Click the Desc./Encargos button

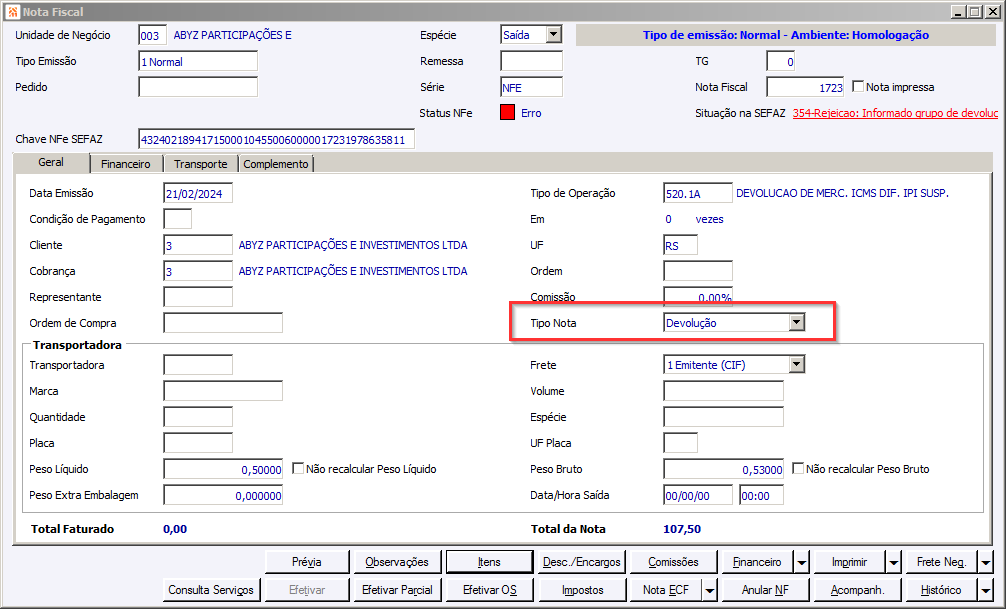point(582,562)
